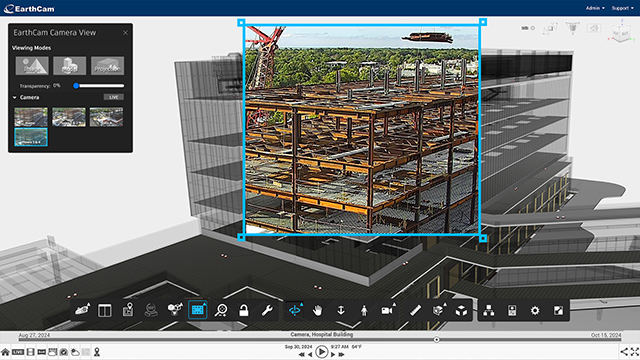Viewport: 640px width, 360px height.
Task: Click the funnel icon in top-right
Action: (x=573, y=28)
